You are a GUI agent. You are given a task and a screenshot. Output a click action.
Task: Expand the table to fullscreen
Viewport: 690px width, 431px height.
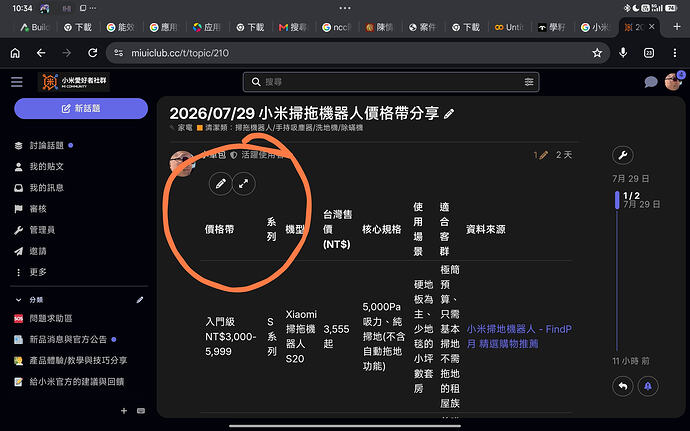[x=243, y=184]
